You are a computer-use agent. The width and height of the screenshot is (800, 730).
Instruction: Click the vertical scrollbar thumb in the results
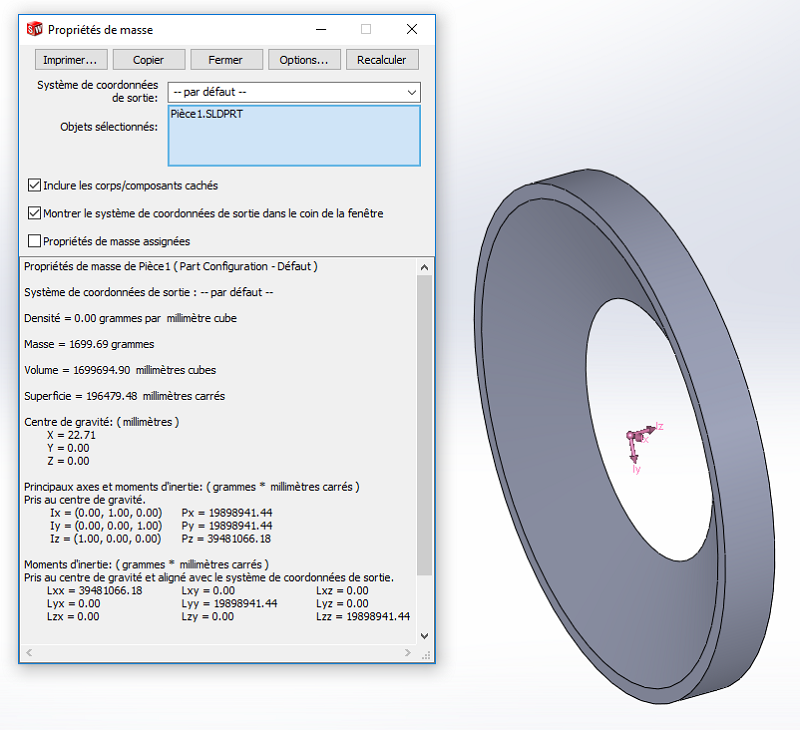coord(424,425)
